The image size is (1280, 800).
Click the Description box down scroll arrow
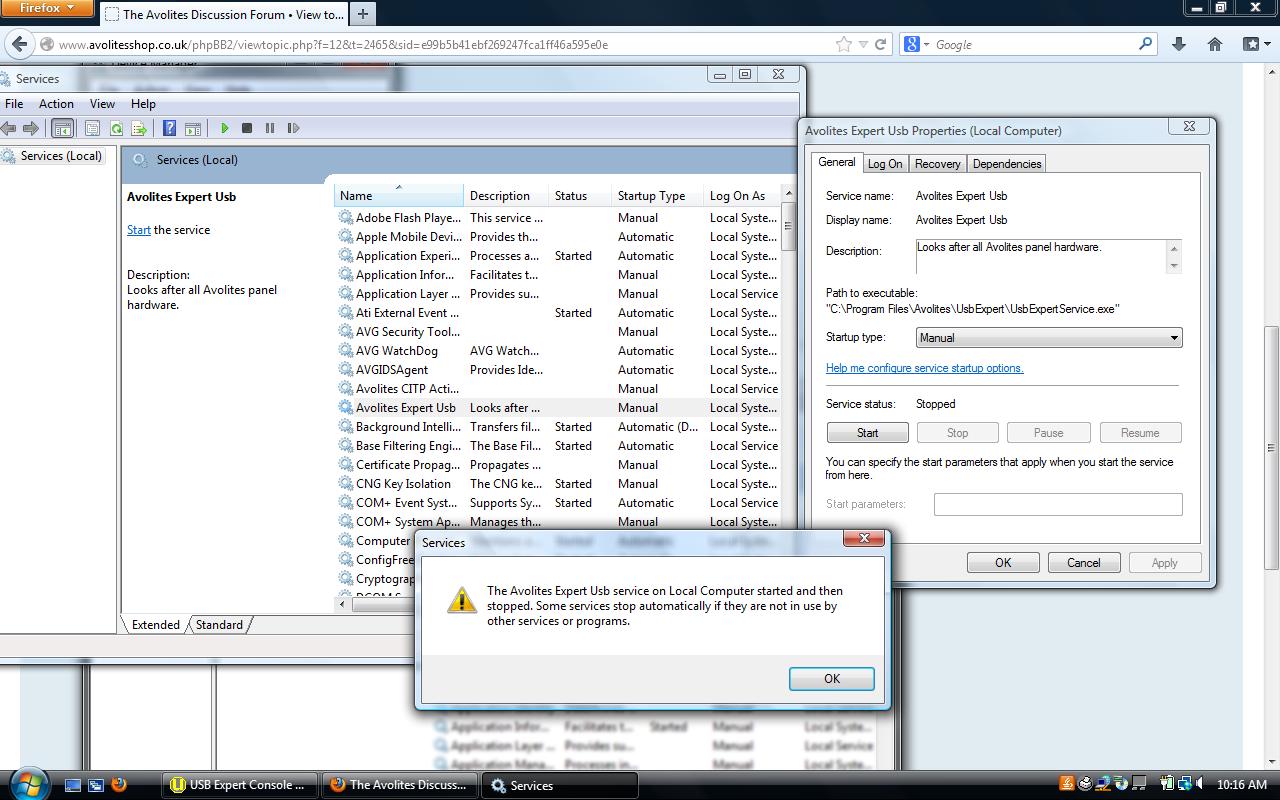click(1175, 265)
